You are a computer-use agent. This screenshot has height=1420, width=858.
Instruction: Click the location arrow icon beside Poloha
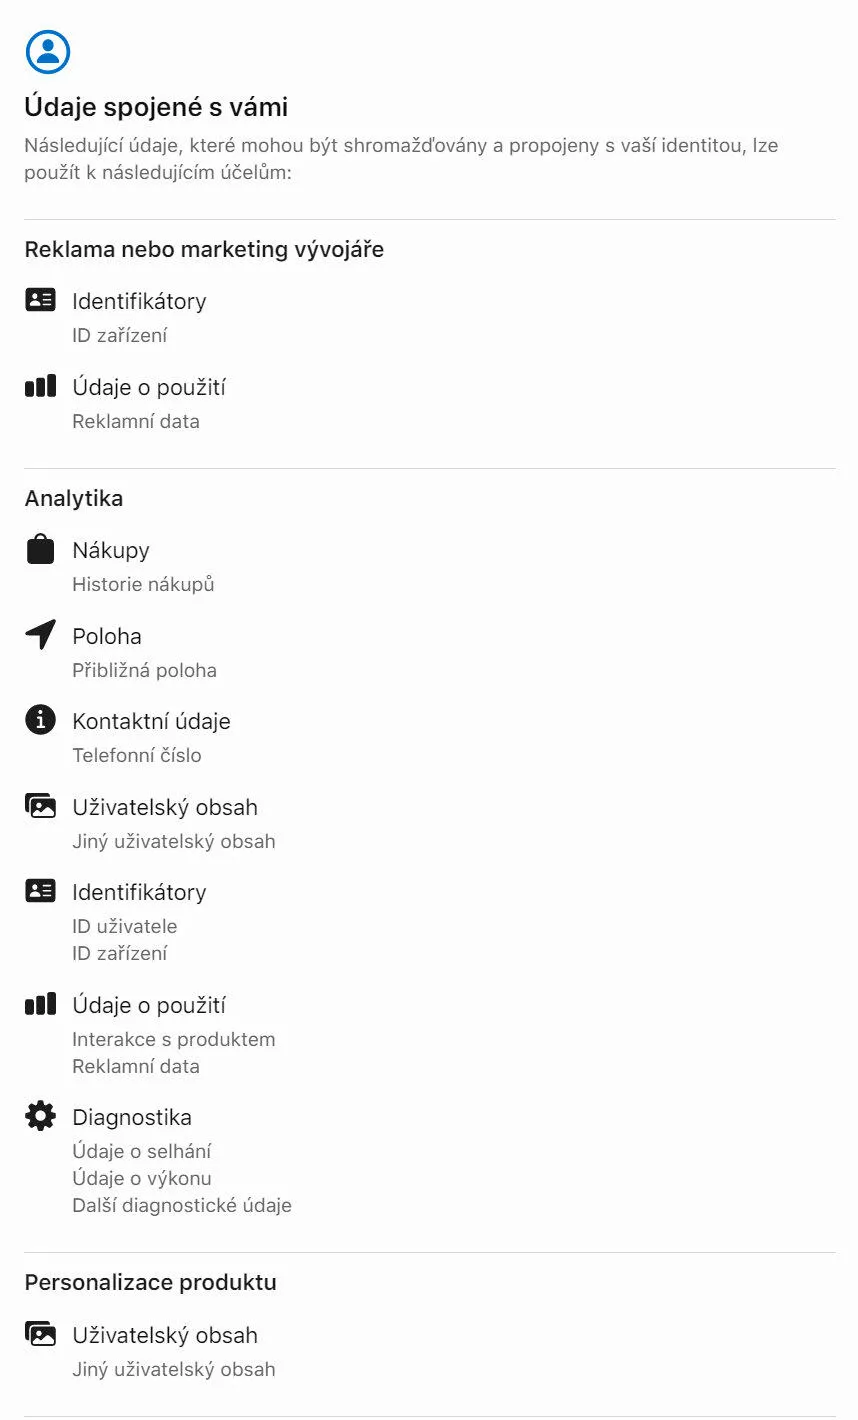point(40,635)
